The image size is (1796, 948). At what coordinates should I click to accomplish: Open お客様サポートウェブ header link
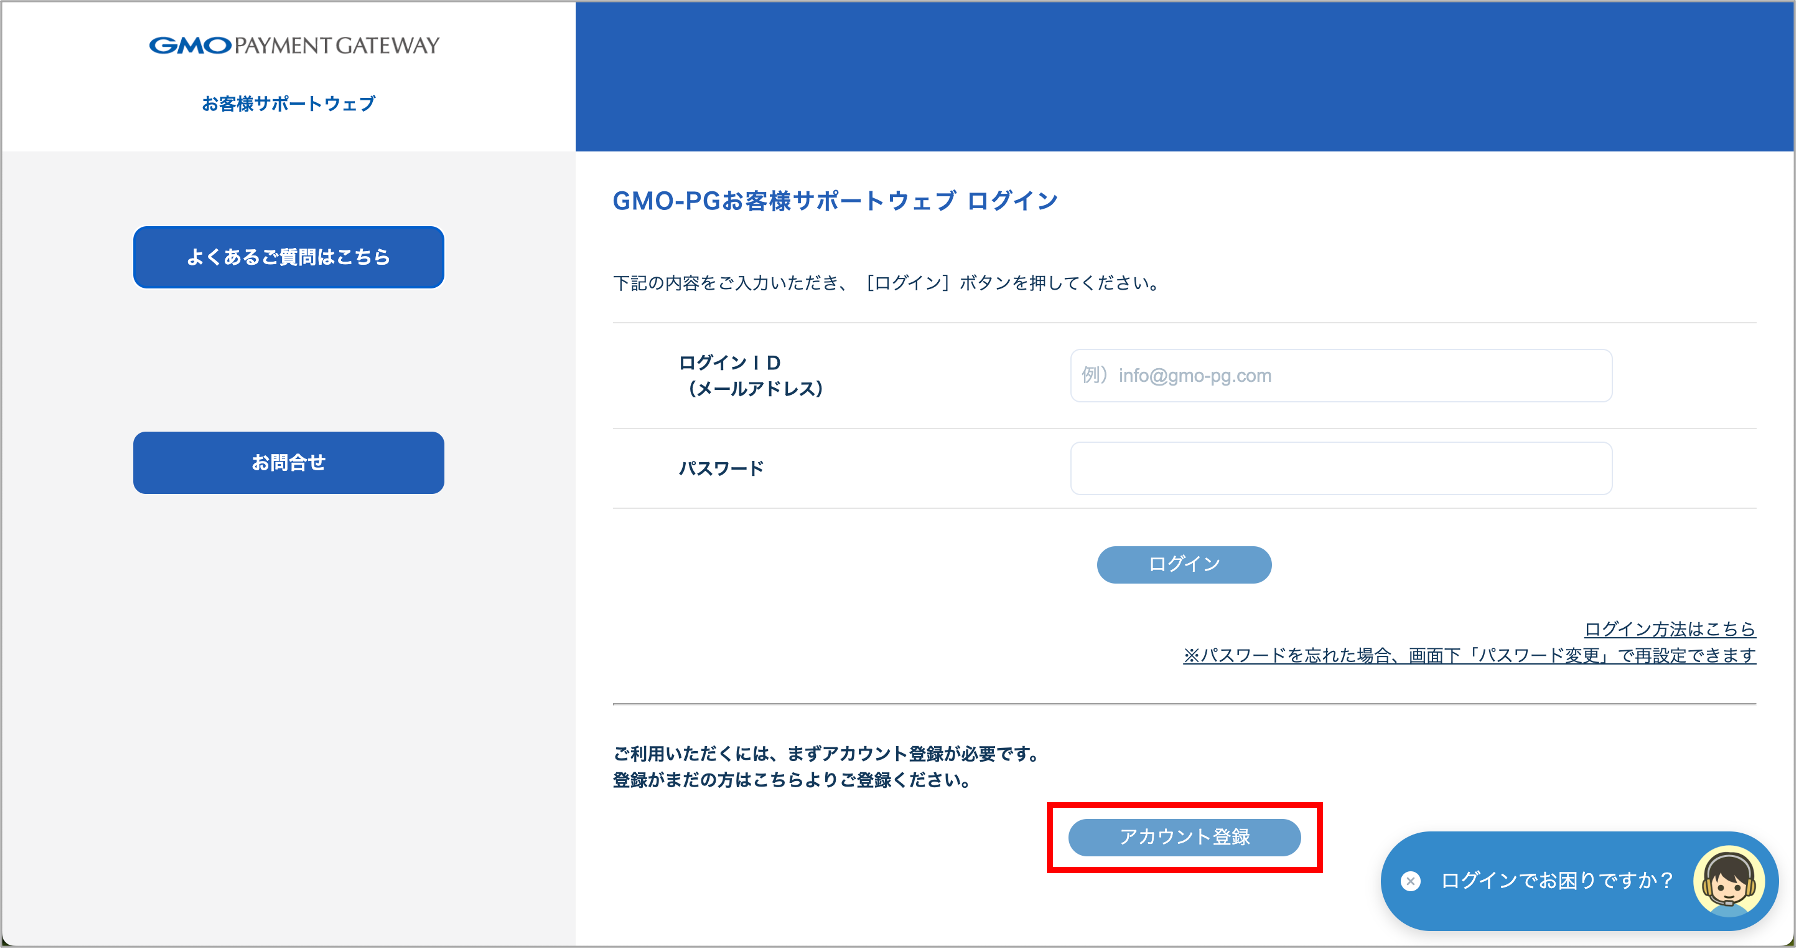(x=288, y=104)
